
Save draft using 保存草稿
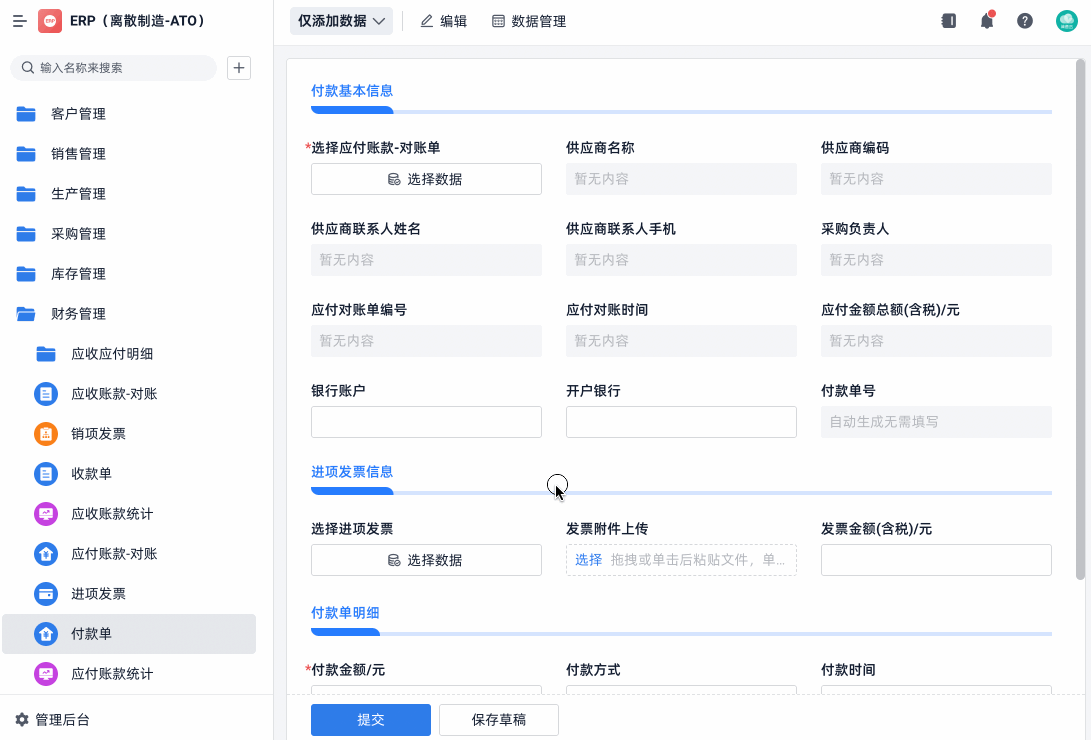(498, 719)
